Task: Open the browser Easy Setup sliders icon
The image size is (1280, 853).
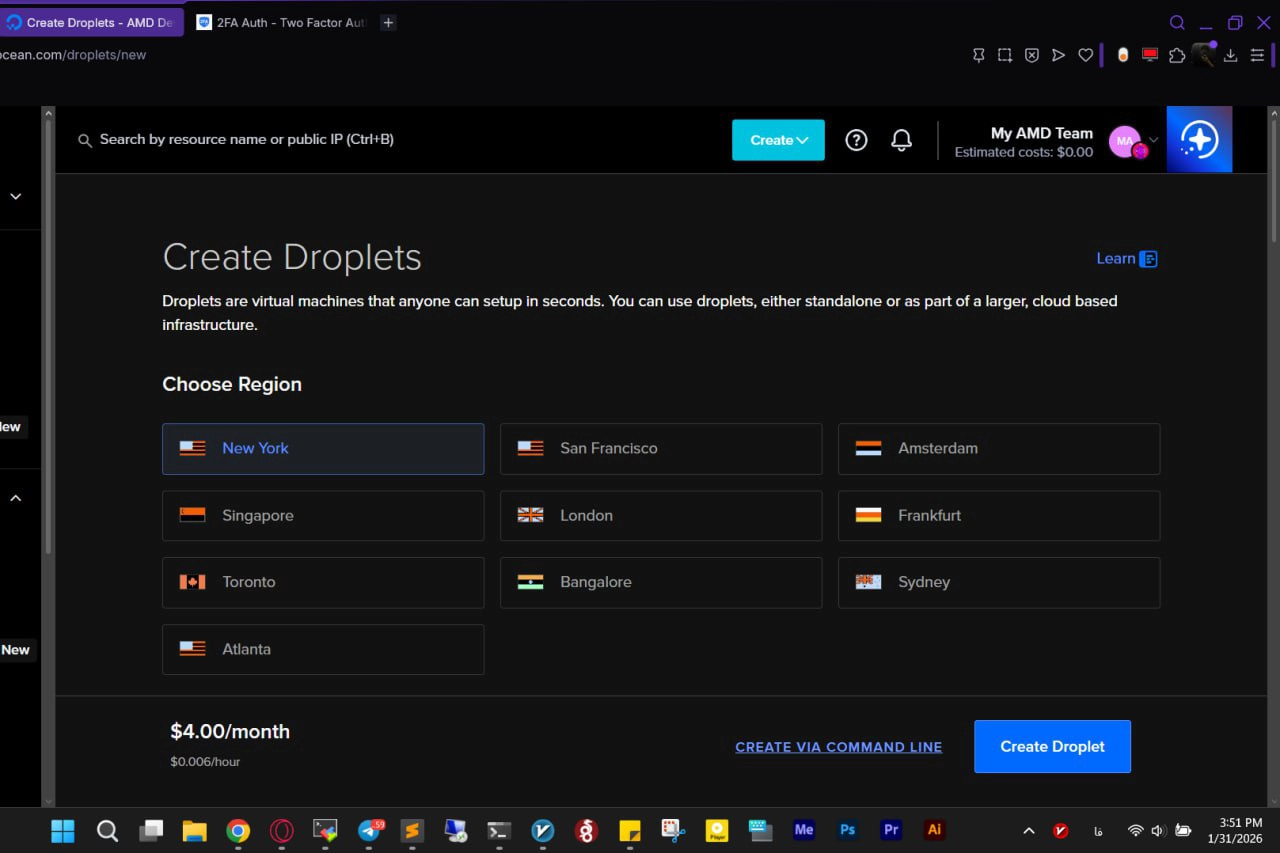Action: point(1257,55)
